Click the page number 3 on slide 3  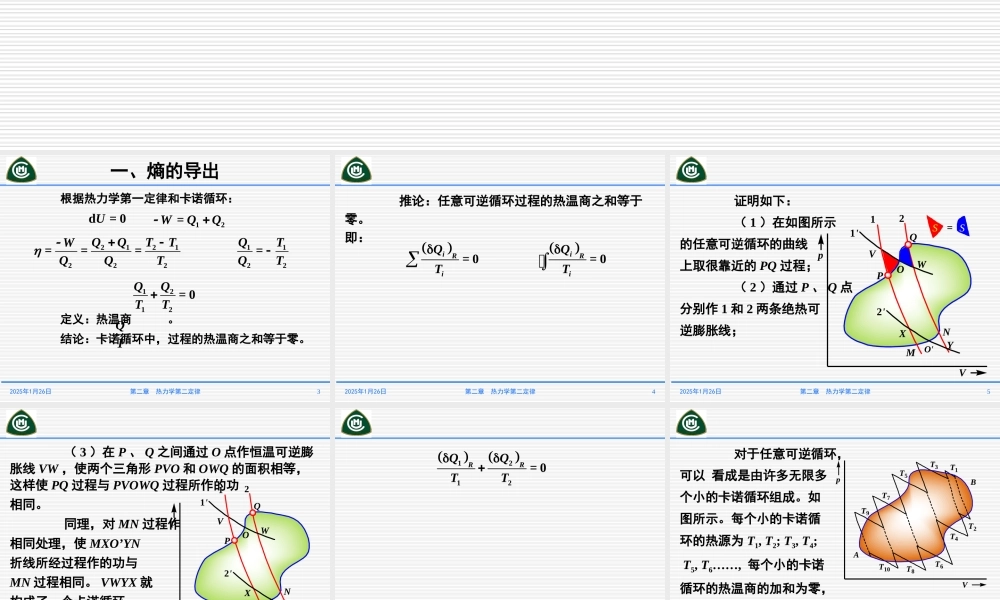point(320,391)
